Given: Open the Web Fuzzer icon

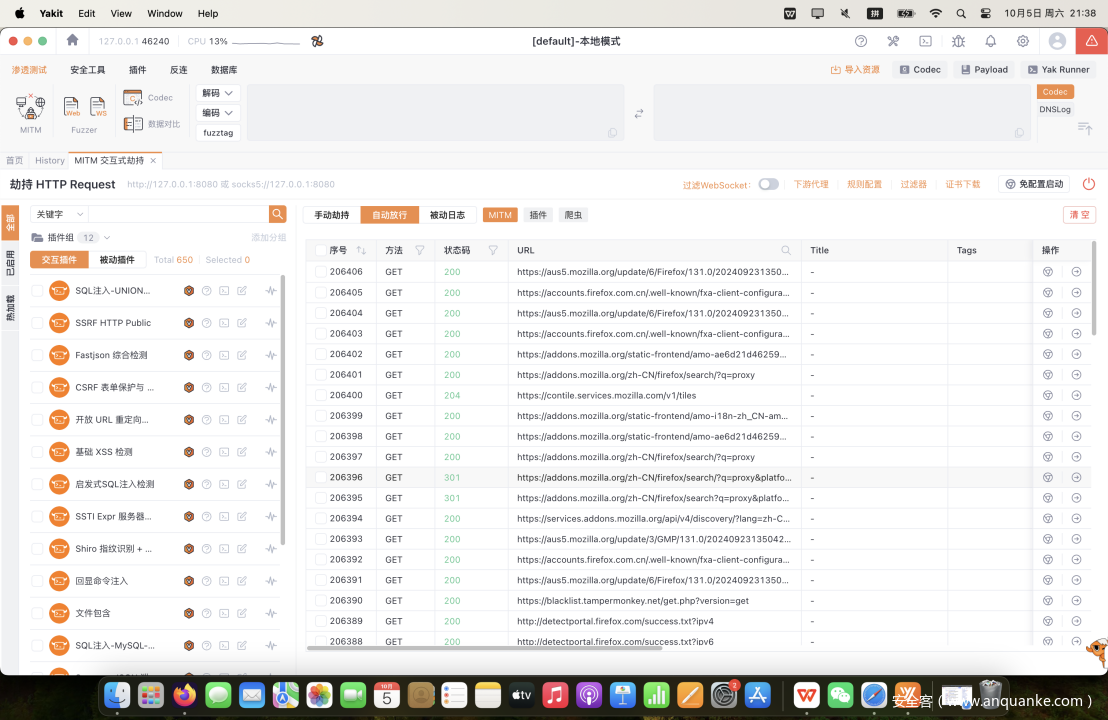Looking at the screenshot, I should 72,107.
